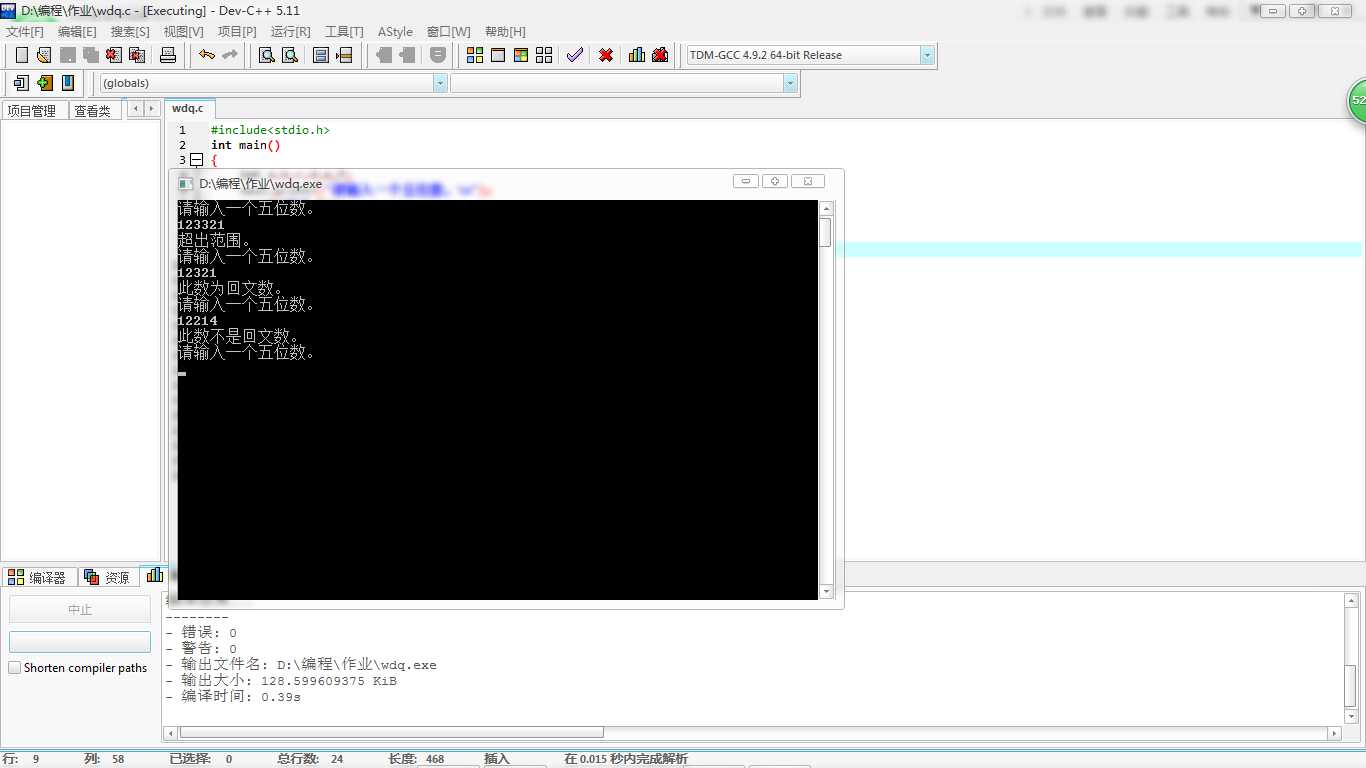Open the 运行[R] menu
Screen dimensions: 1366x768
pyautogui.click(x=291, y=32)
